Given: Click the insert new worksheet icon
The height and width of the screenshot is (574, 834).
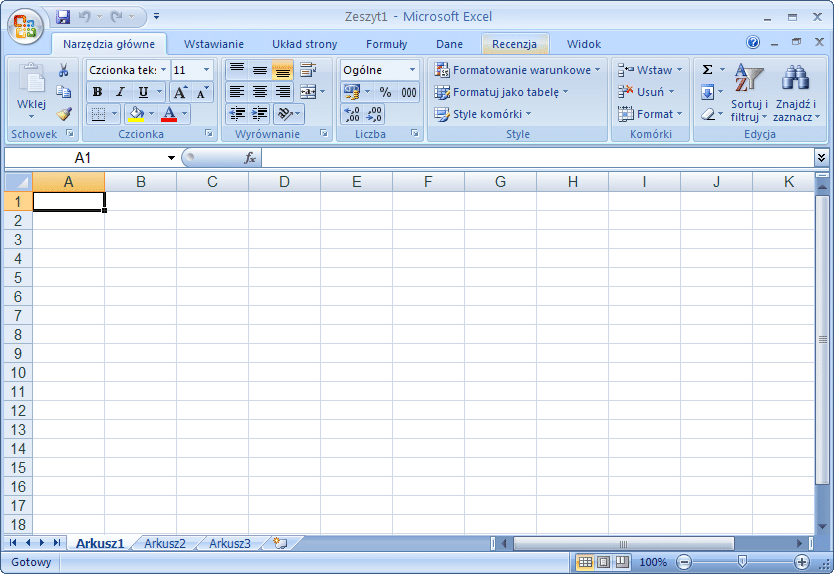Looking at the screenshot, I should 280,543.
